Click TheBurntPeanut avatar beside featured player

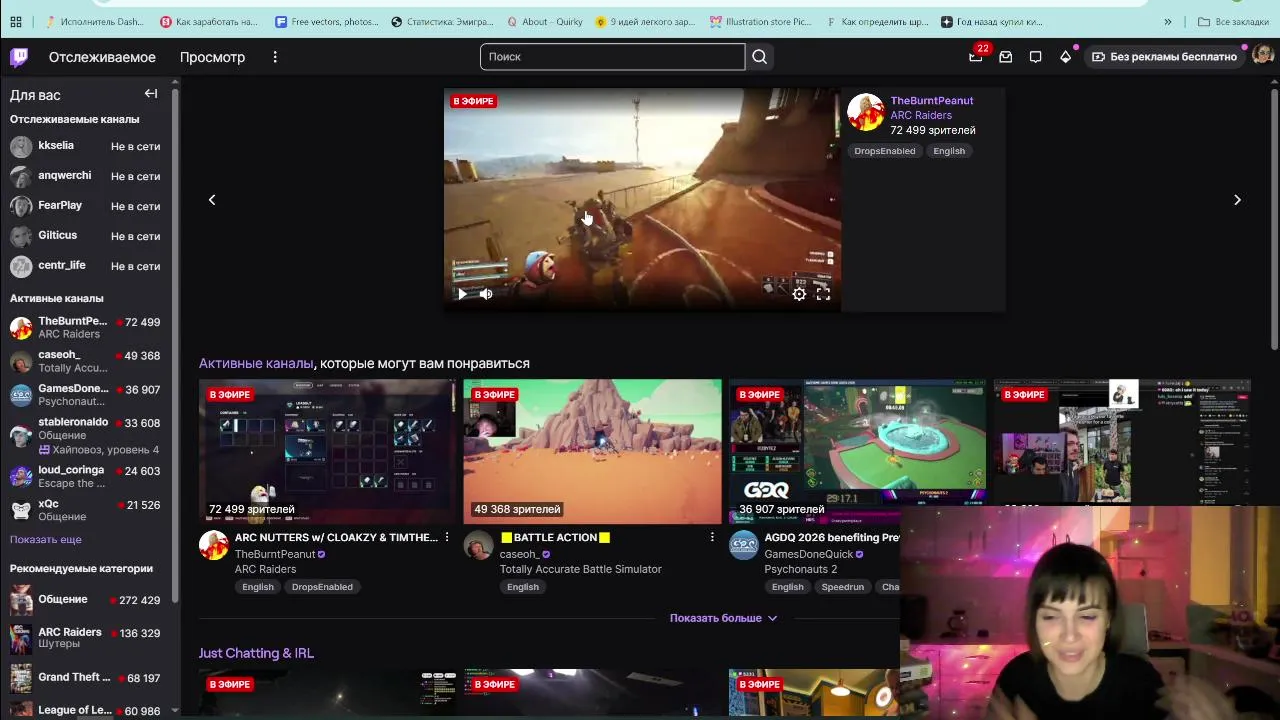[866, 112]
